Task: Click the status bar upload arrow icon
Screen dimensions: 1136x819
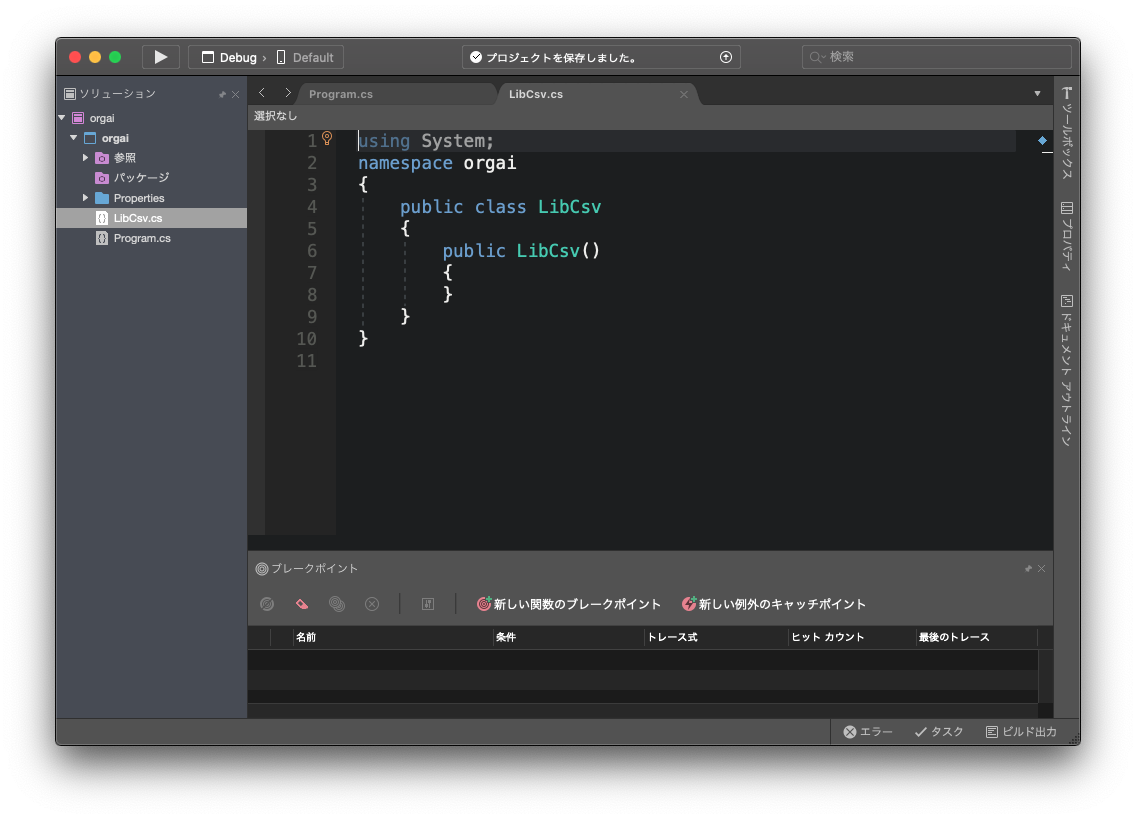Action: (x=726, y=57)
